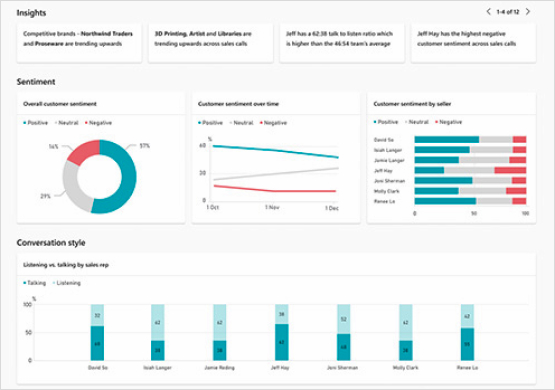Image resolution: width=555 pixels, height=390 pixels.
Task: Open the Northwind Traders competitive brands insight card
Action: [x=79, y=43]
